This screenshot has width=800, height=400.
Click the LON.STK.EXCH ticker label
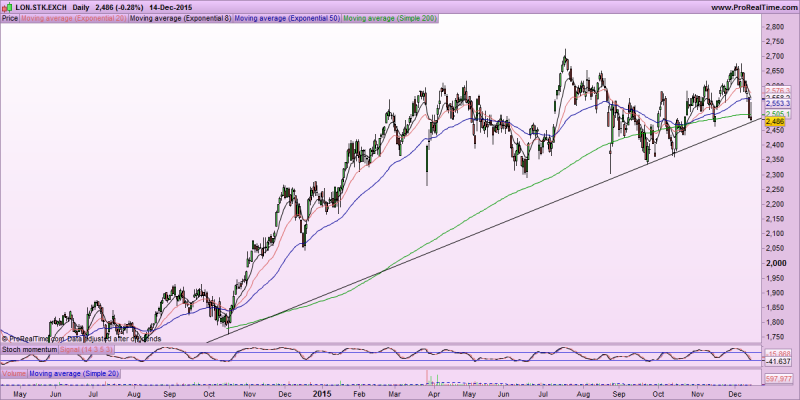coord(40,7)
